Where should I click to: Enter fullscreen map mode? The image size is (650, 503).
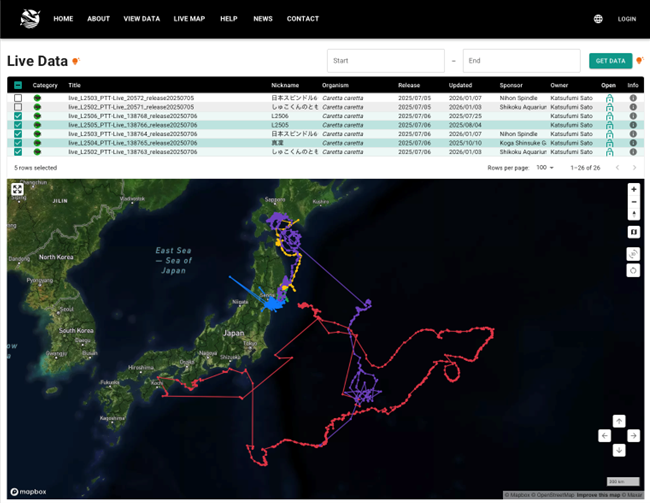(x=18, y=189)
